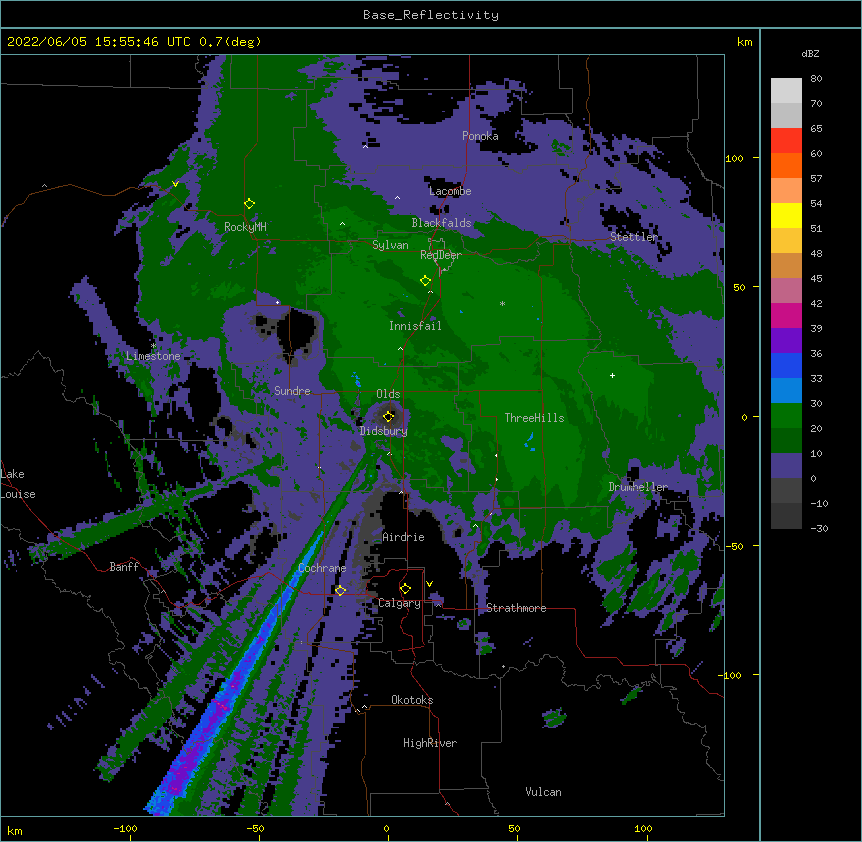862x842 pixels.
Task: Pick the bright green 30 dBZ legend swatch
Action: (786, 416)
